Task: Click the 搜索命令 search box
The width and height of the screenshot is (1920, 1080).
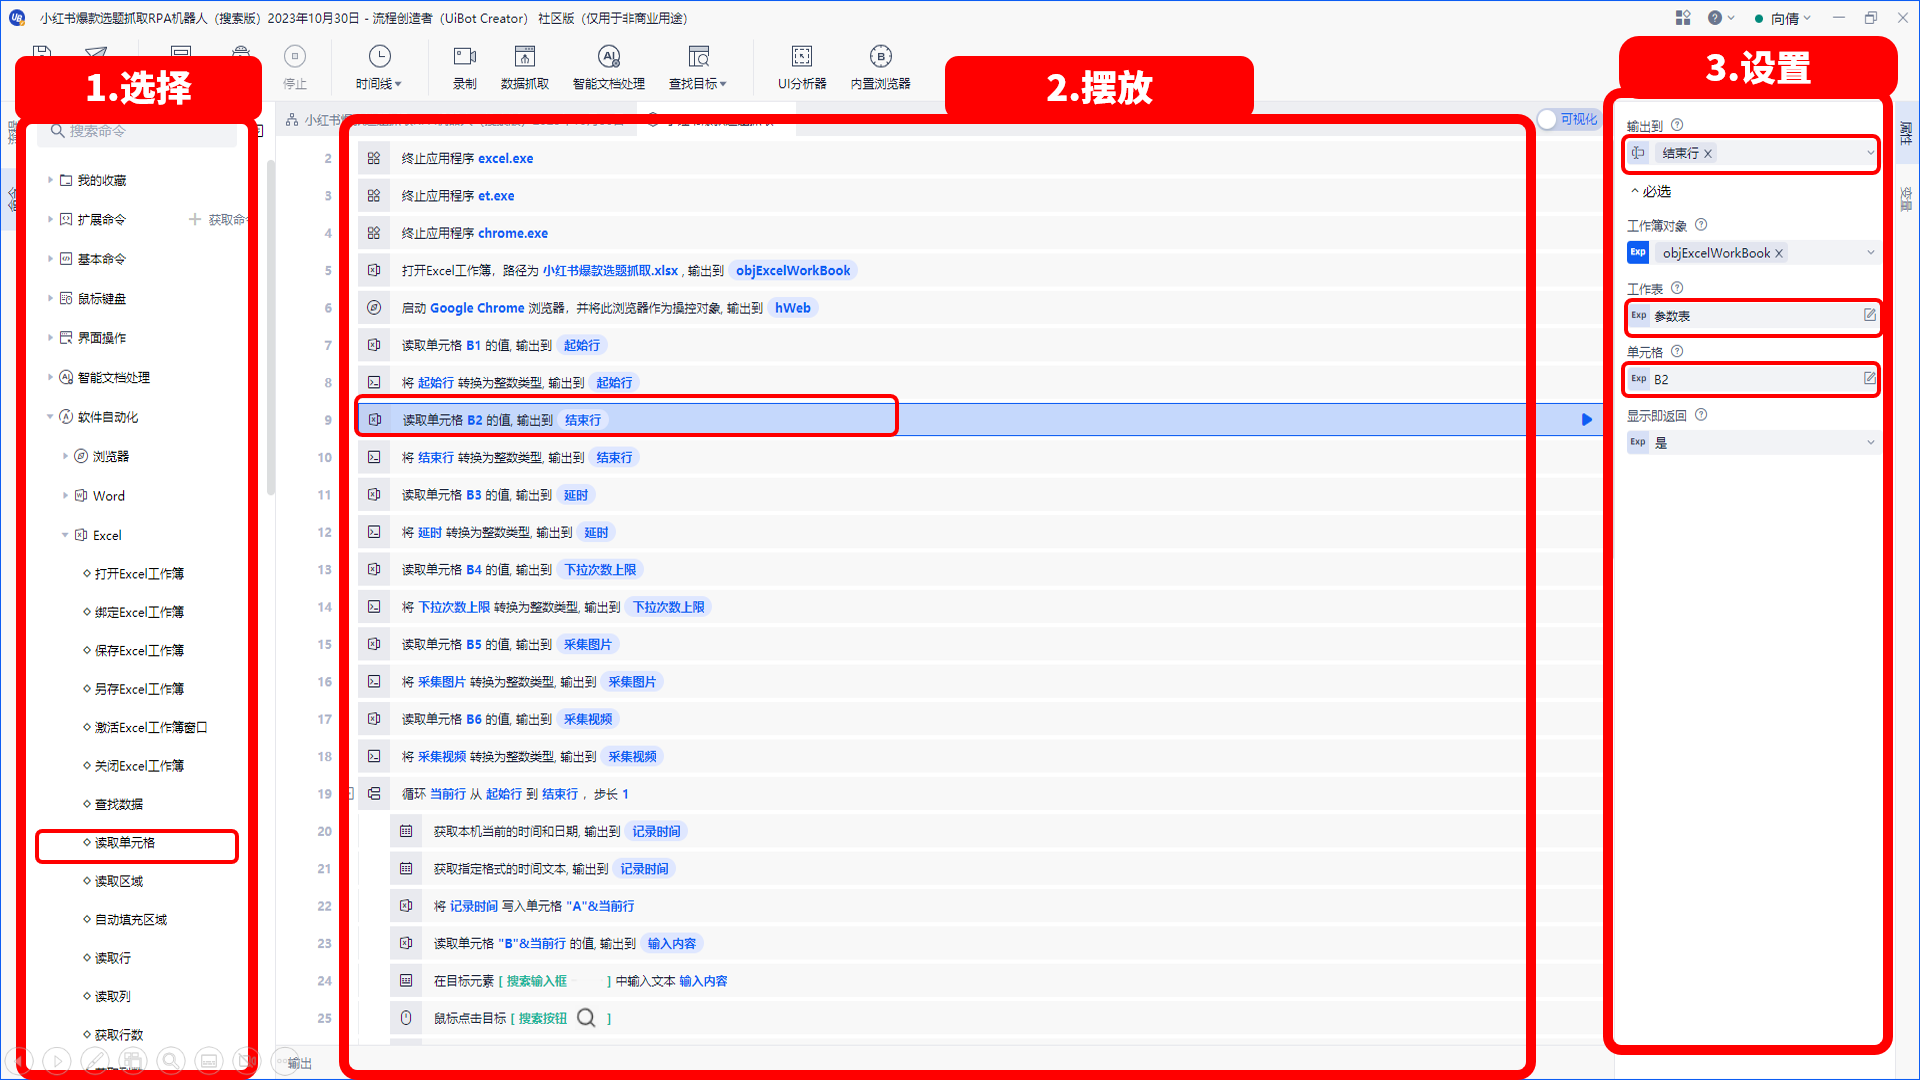Action: [x=138, y=131]
